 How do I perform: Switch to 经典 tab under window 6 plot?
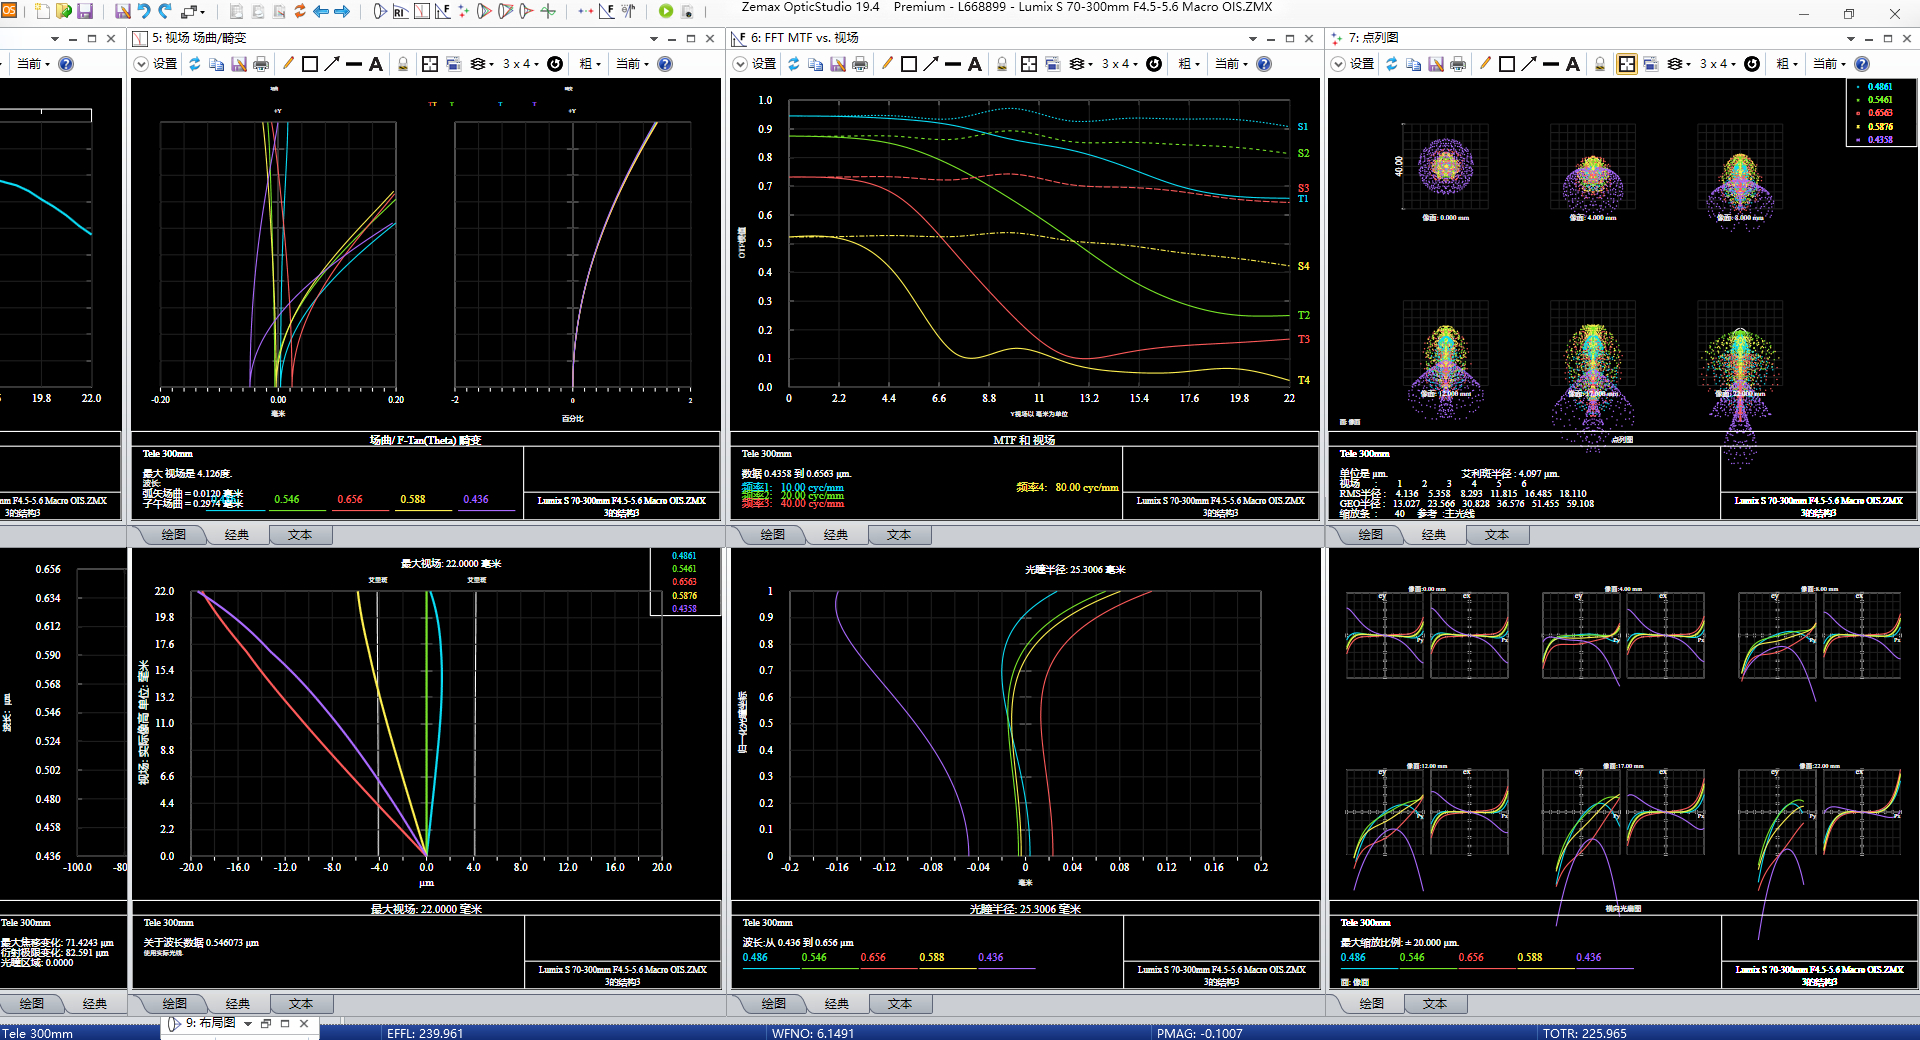click(836, 535)
